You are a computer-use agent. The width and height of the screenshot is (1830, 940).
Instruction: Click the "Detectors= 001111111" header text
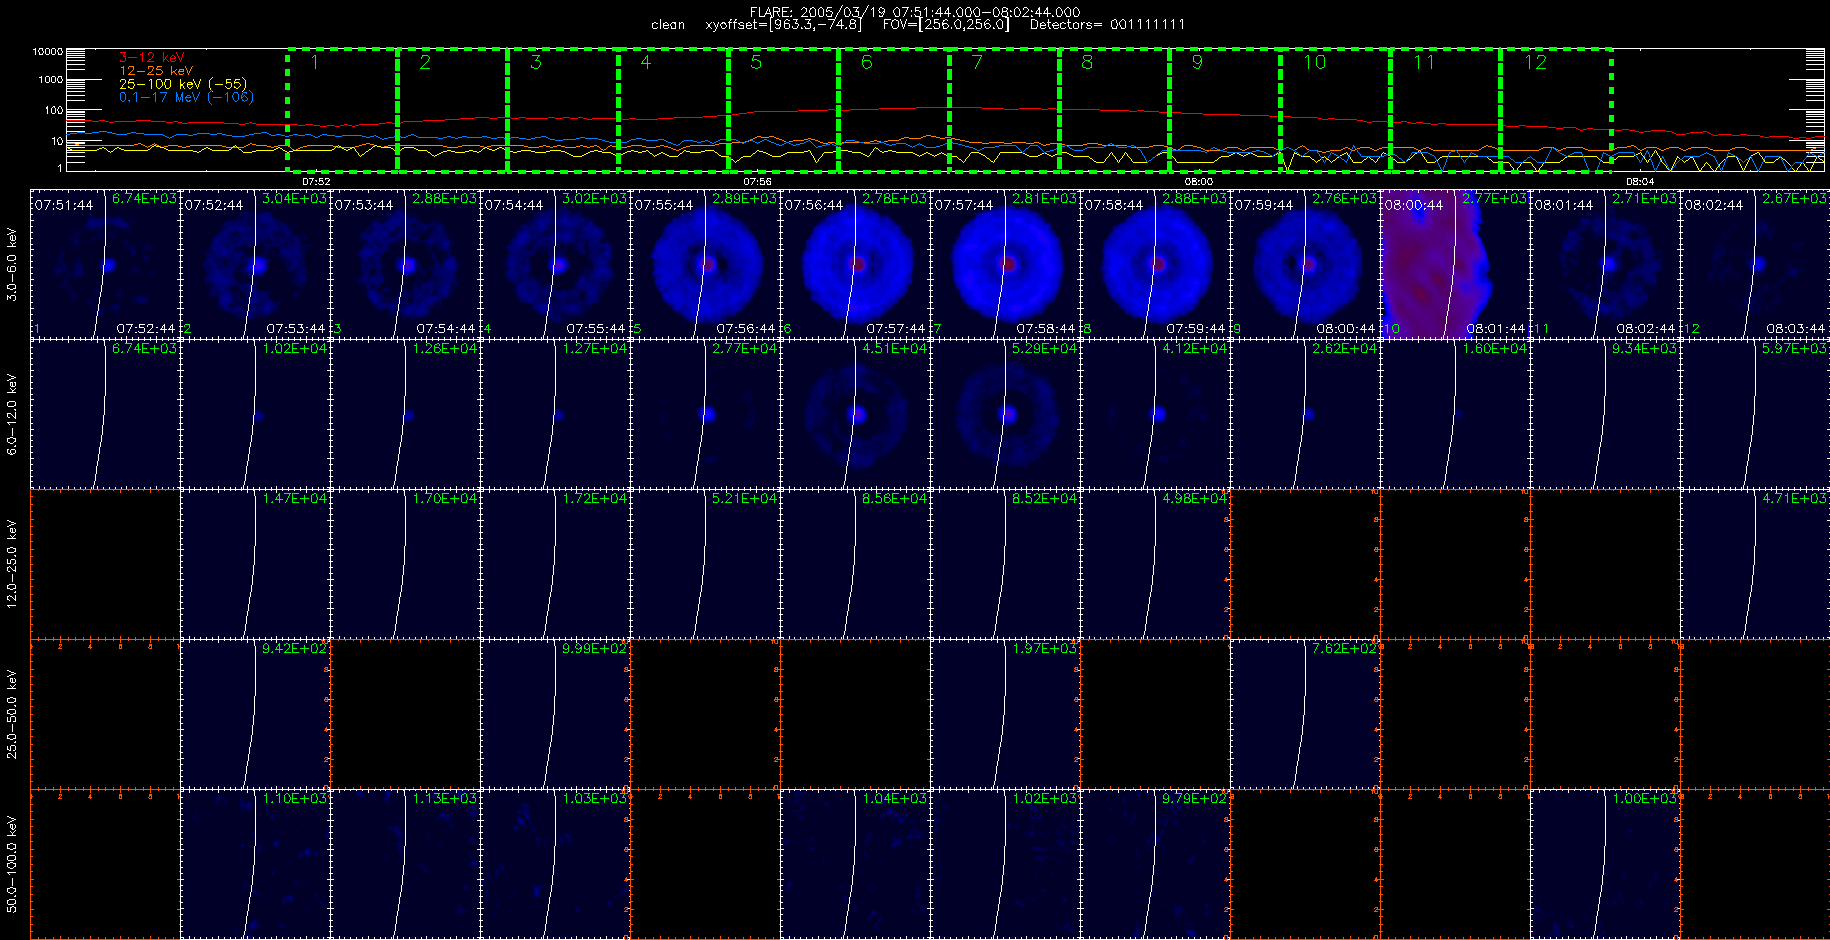click(x=1107, y=25)
